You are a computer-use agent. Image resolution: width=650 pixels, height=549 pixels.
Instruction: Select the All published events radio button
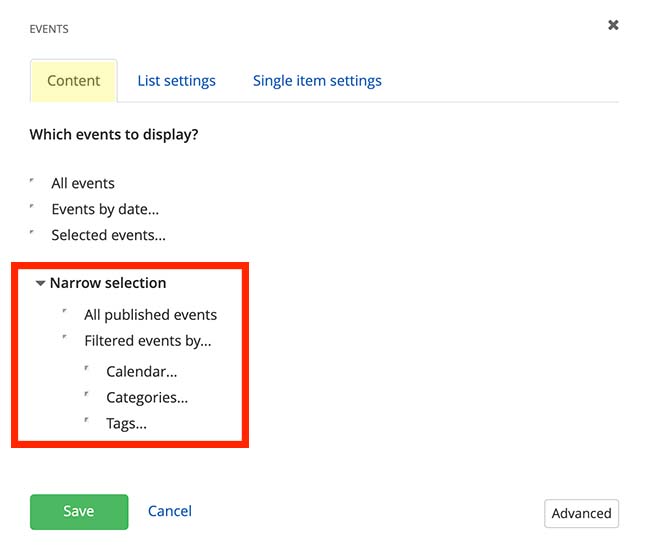[65, 313]
